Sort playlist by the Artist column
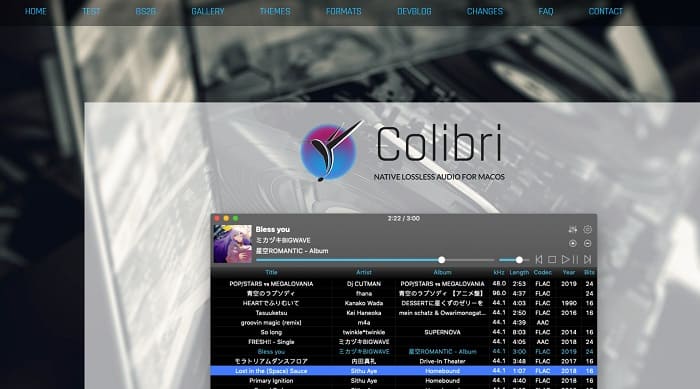 pos(364,272)
